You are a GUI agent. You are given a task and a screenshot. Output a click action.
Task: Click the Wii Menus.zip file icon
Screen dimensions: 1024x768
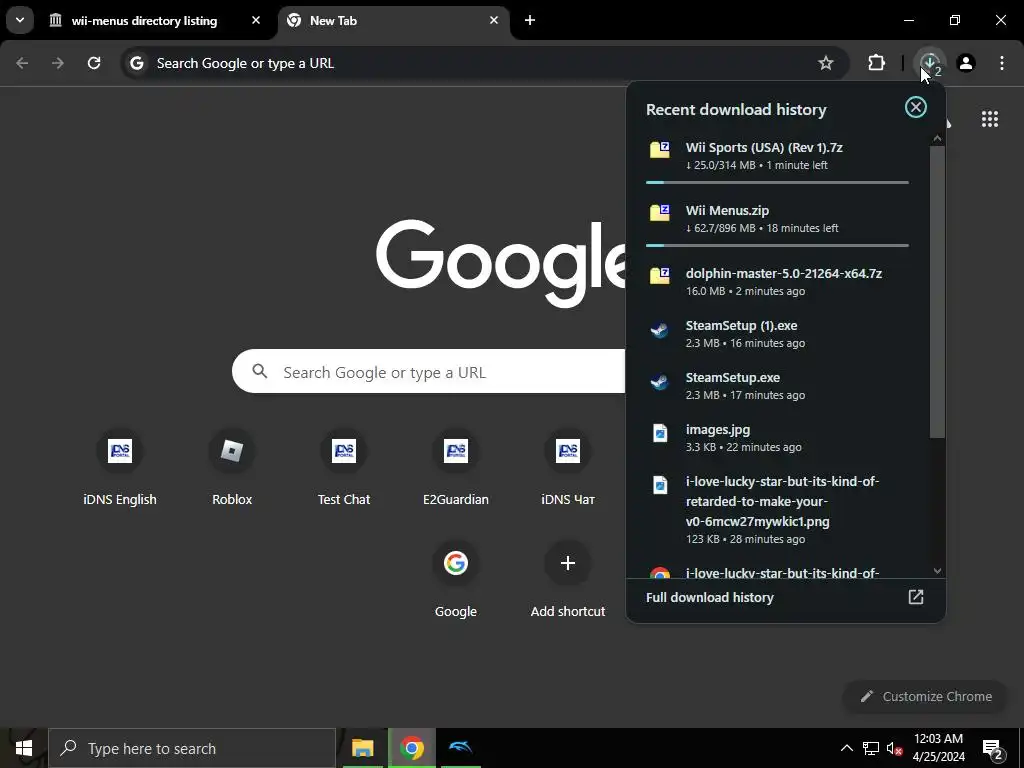[660, 212]
